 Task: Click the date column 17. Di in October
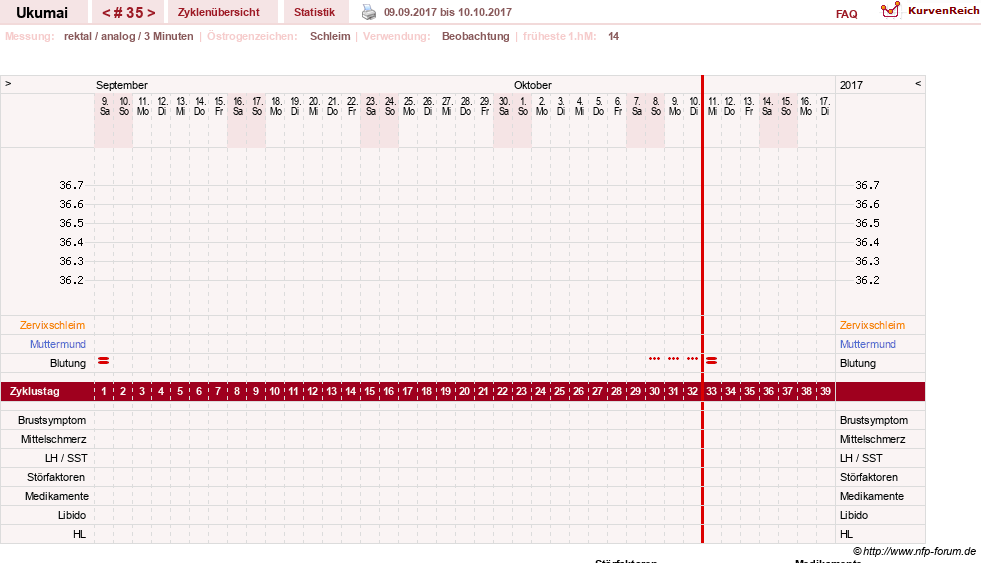pos(825,106)
